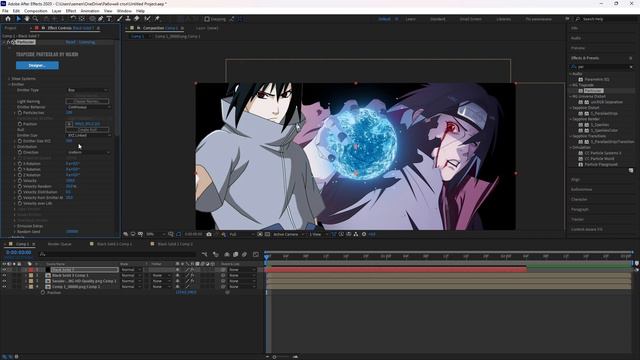
Task: Open the Direction dropdown
Action: click(x=88, y=152)
